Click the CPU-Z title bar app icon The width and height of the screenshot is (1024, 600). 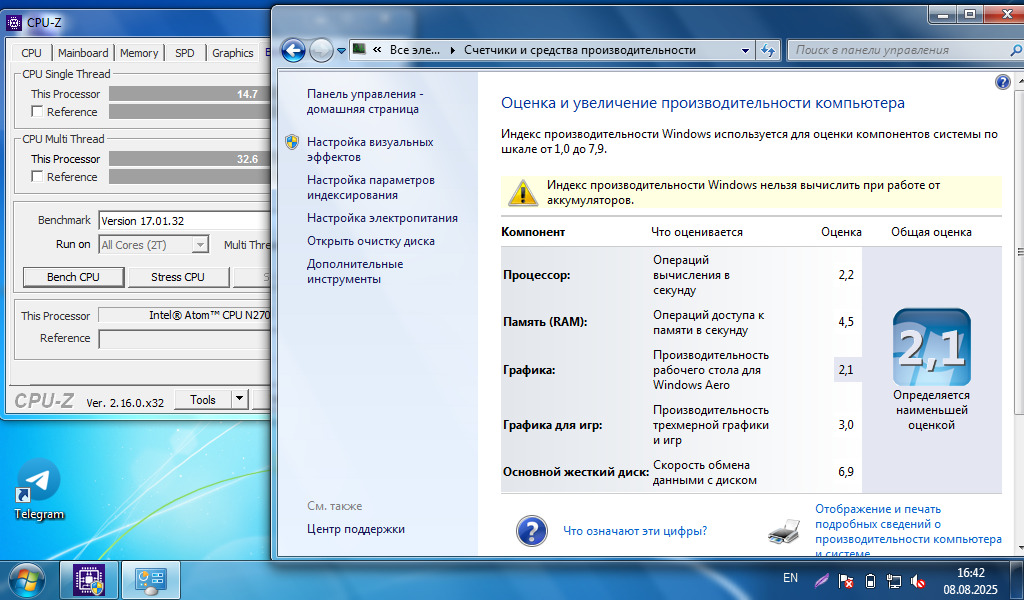(x=14, y=23)
